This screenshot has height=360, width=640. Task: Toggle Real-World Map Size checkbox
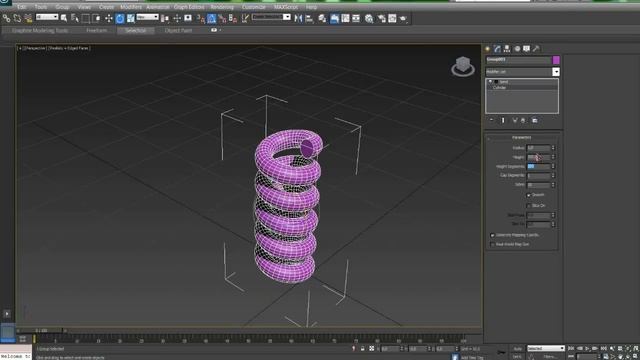492,244
